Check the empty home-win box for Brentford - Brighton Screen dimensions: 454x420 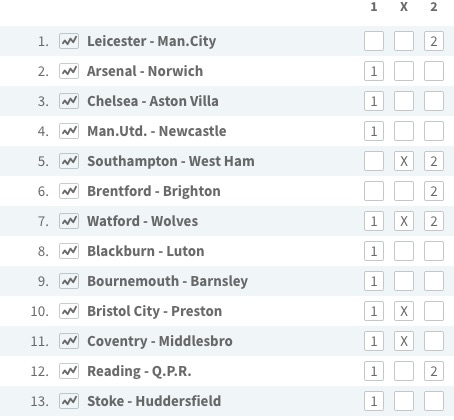(x=374, y=191)
